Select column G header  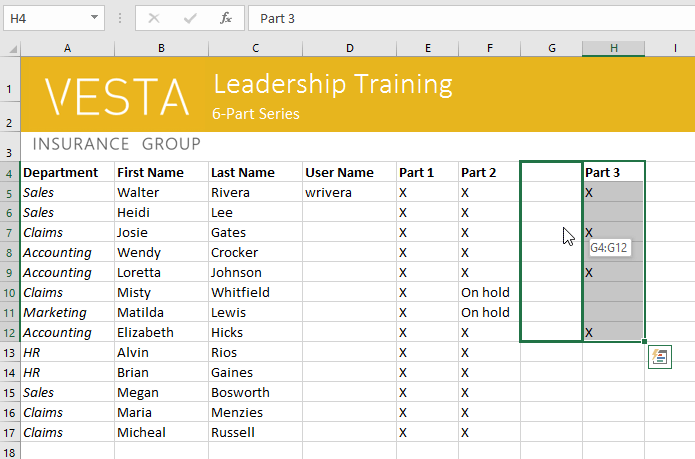click(x=551, y=48)
